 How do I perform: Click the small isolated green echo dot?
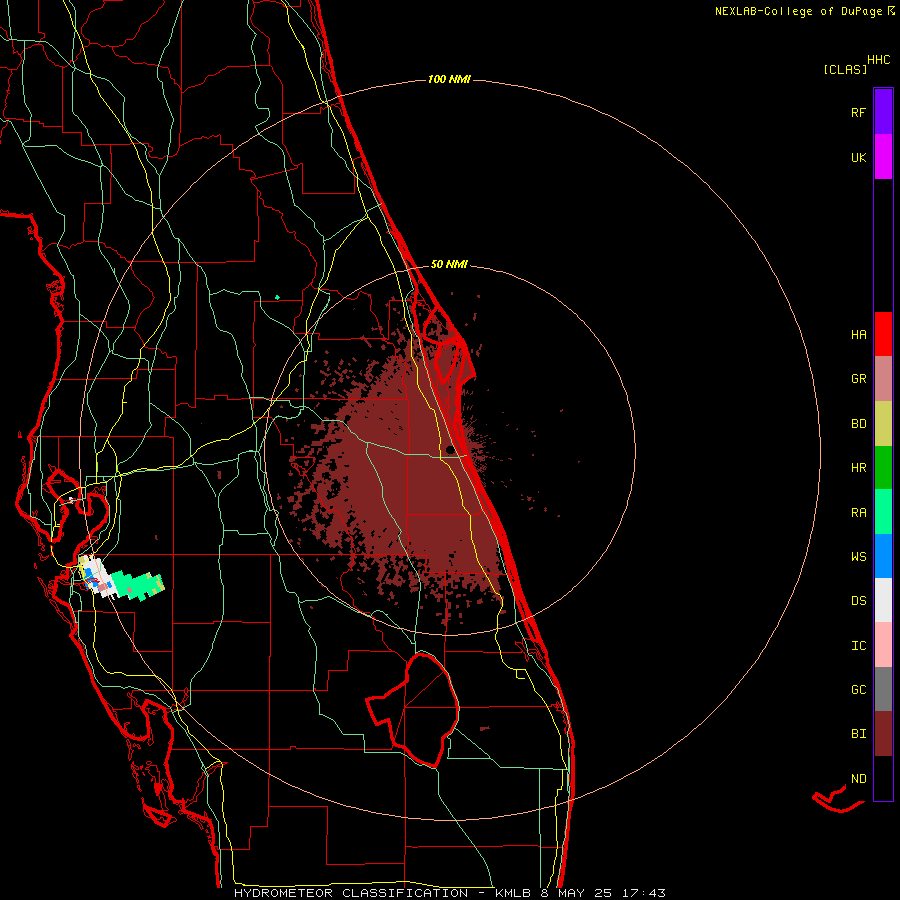277,297
